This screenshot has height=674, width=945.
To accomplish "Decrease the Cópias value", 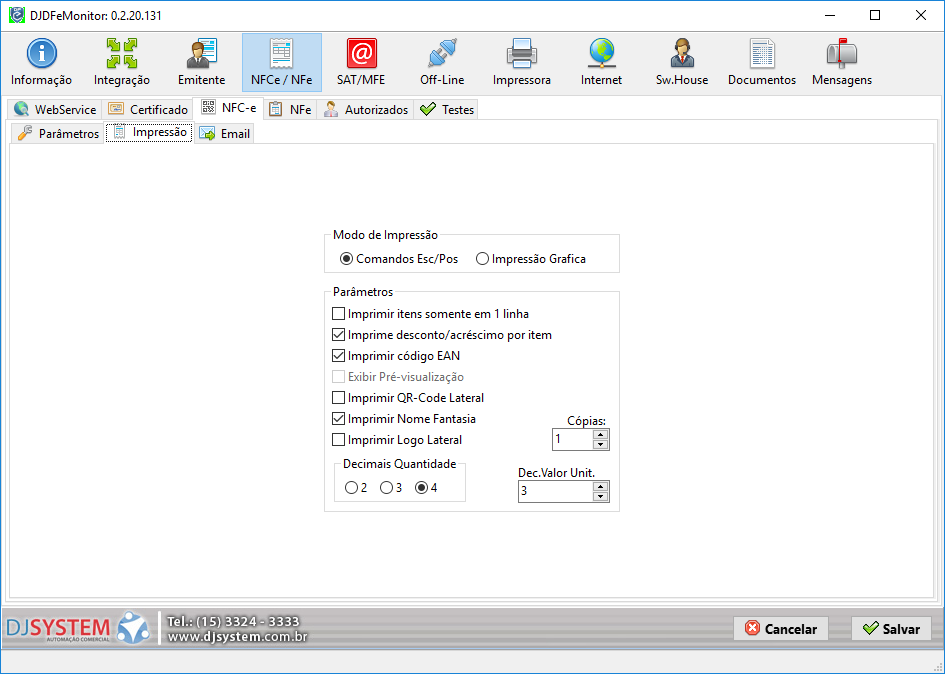I will pos(600,445).
